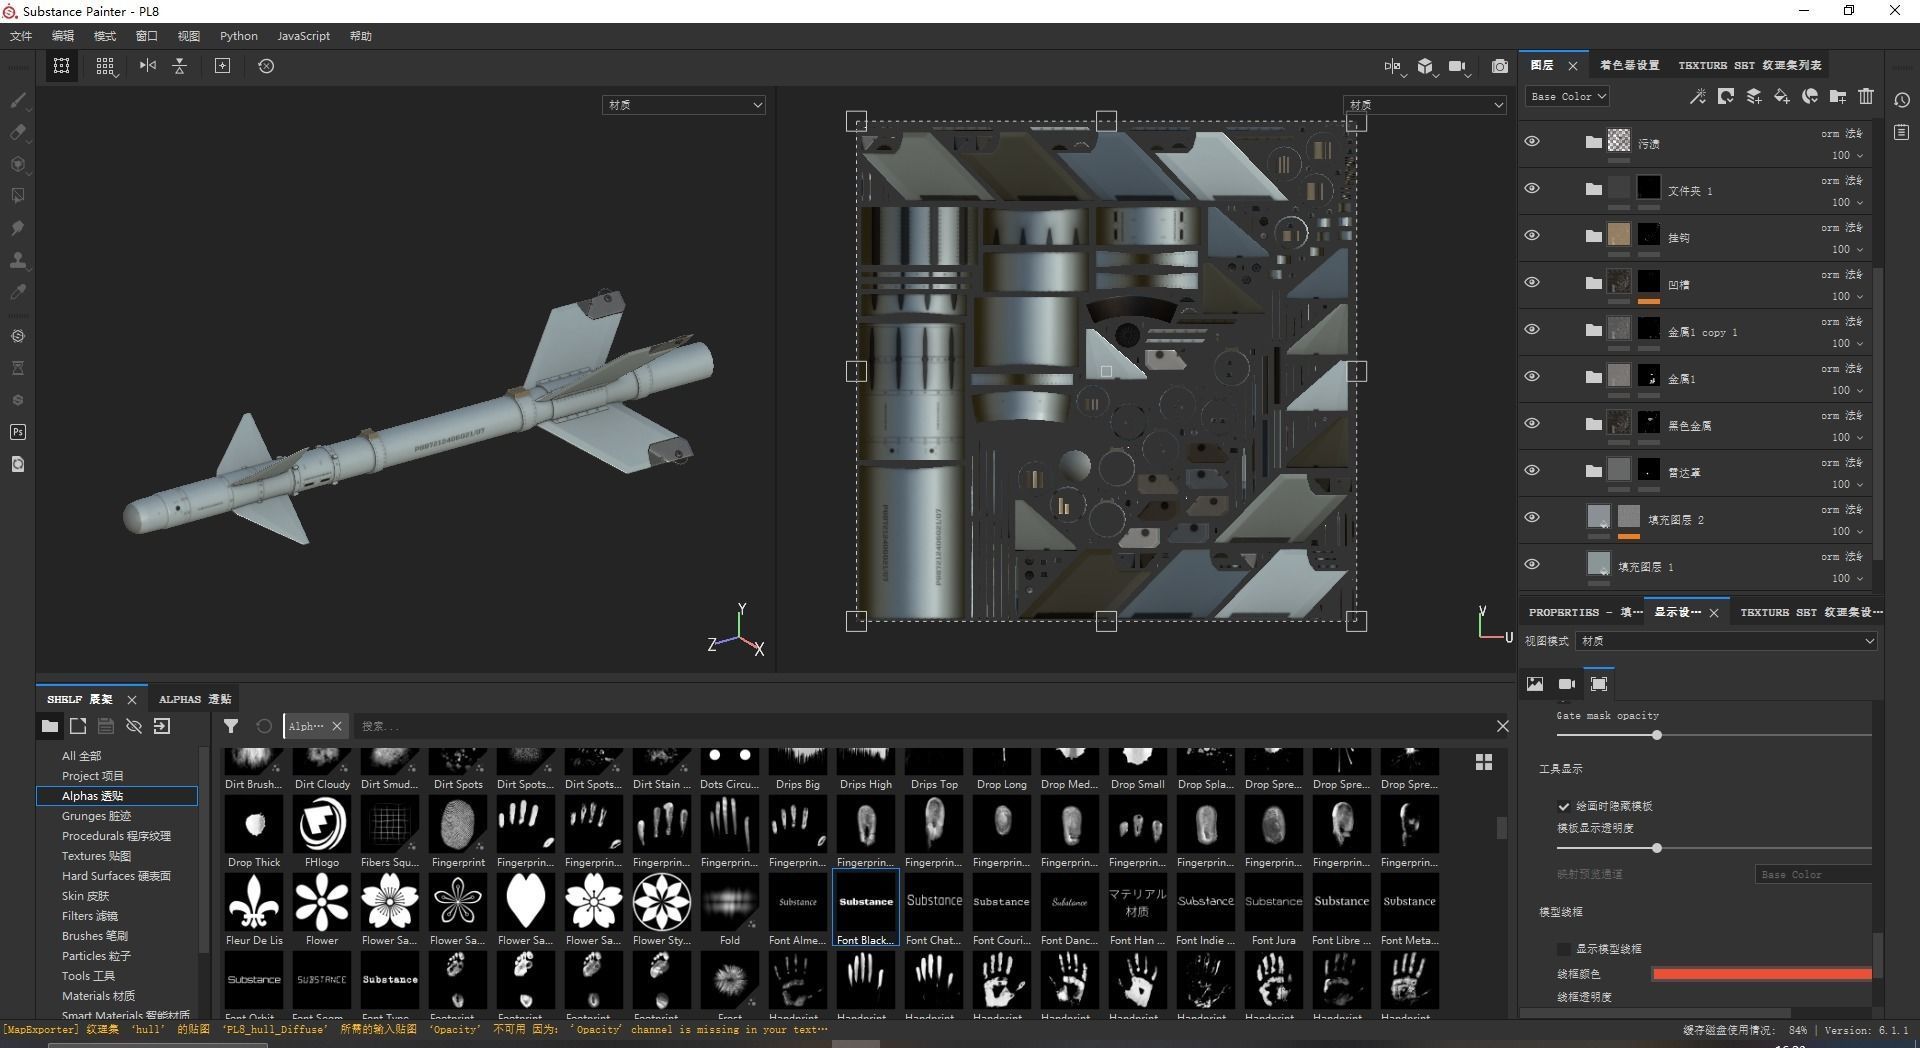The image size is (1920, 1048).
Task: Hide the 黑色金属 layer
Action: [x=1531, y=424]
